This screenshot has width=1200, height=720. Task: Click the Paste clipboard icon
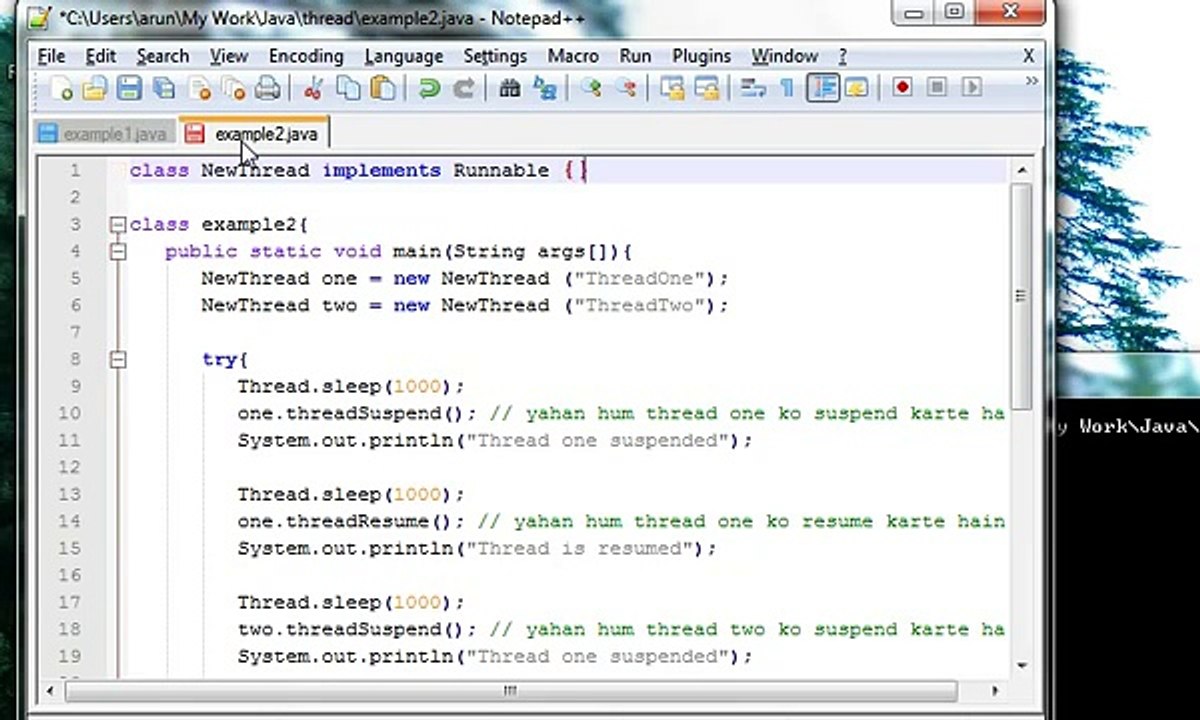tap(382, 89)
